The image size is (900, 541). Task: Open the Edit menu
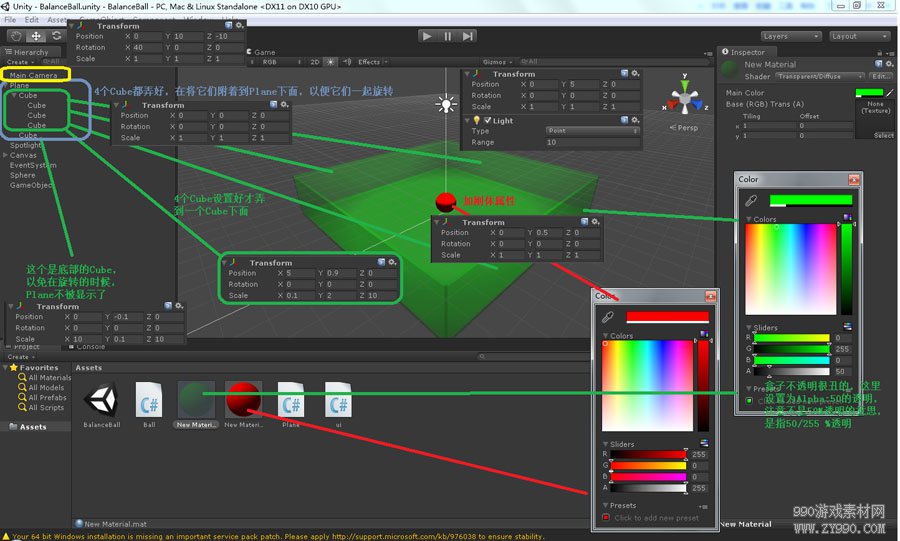(x=32, y=20)
